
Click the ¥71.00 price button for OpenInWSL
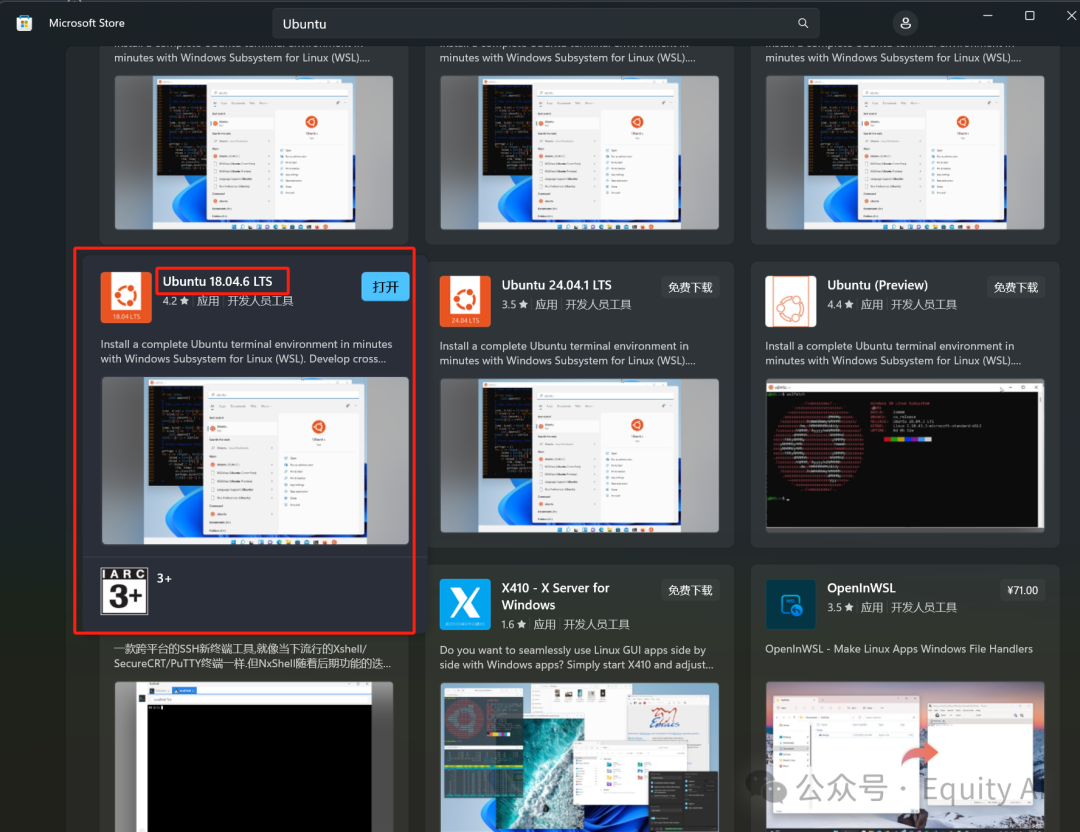tap(1022, 590)
